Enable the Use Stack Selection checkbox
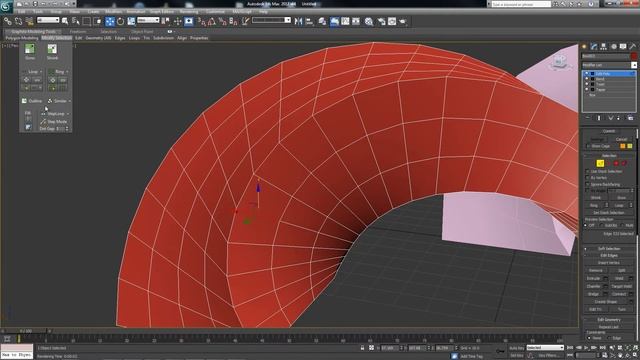This screenshot has height=360, width=640. (x=588, y=171)
